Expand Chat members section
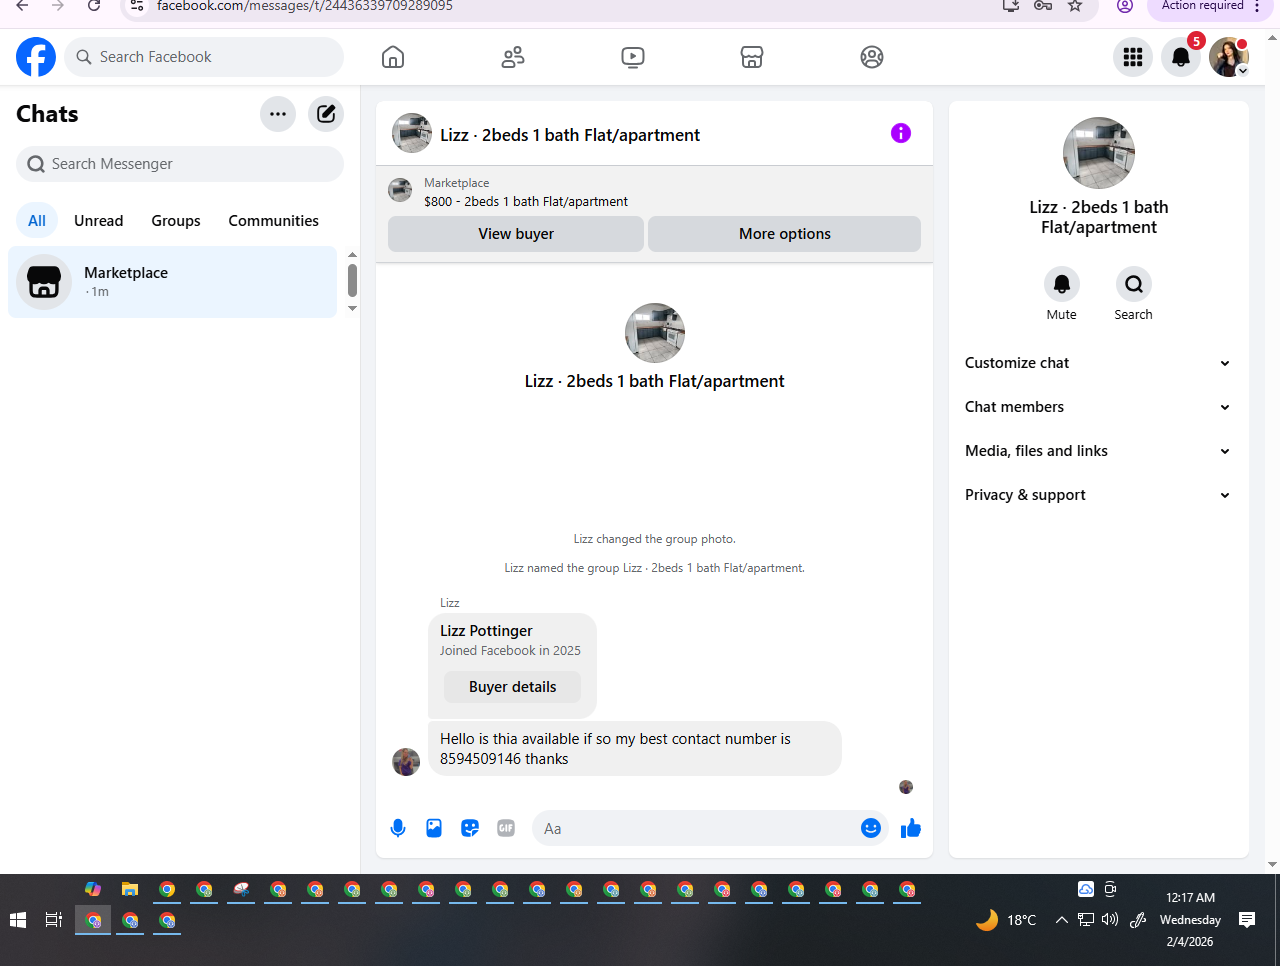 pyautogui.click(x=1098, y=407)
